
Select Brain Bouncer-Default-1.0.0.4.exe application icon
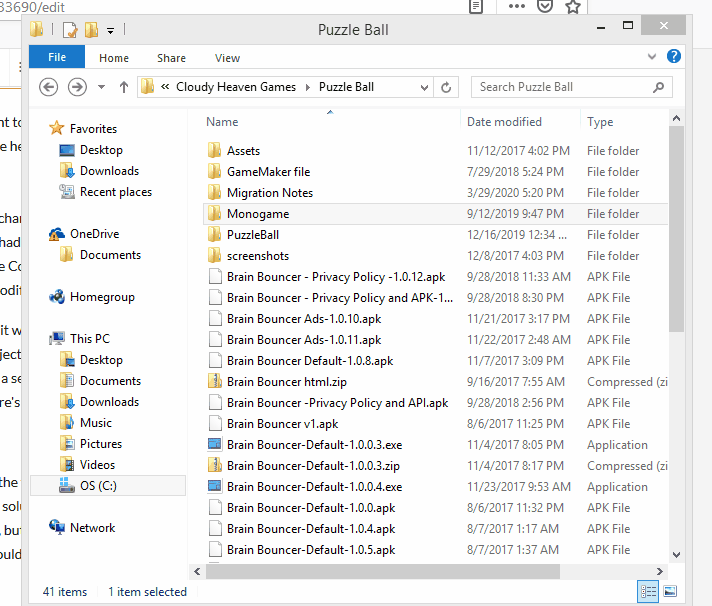pos(215,486)
